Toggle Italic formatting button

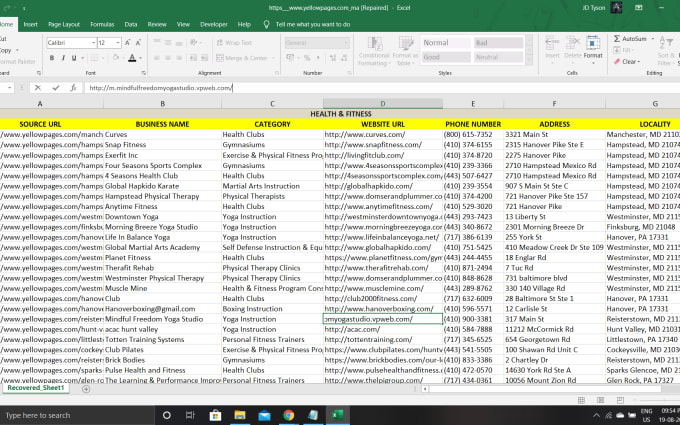[x=63, y=58]
